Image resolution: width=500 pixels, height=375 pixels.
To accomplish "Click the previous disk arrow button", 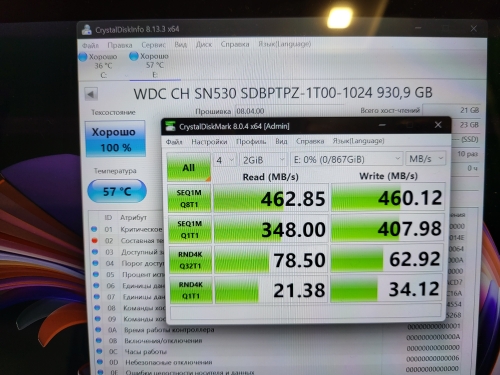I will [91, 94].
